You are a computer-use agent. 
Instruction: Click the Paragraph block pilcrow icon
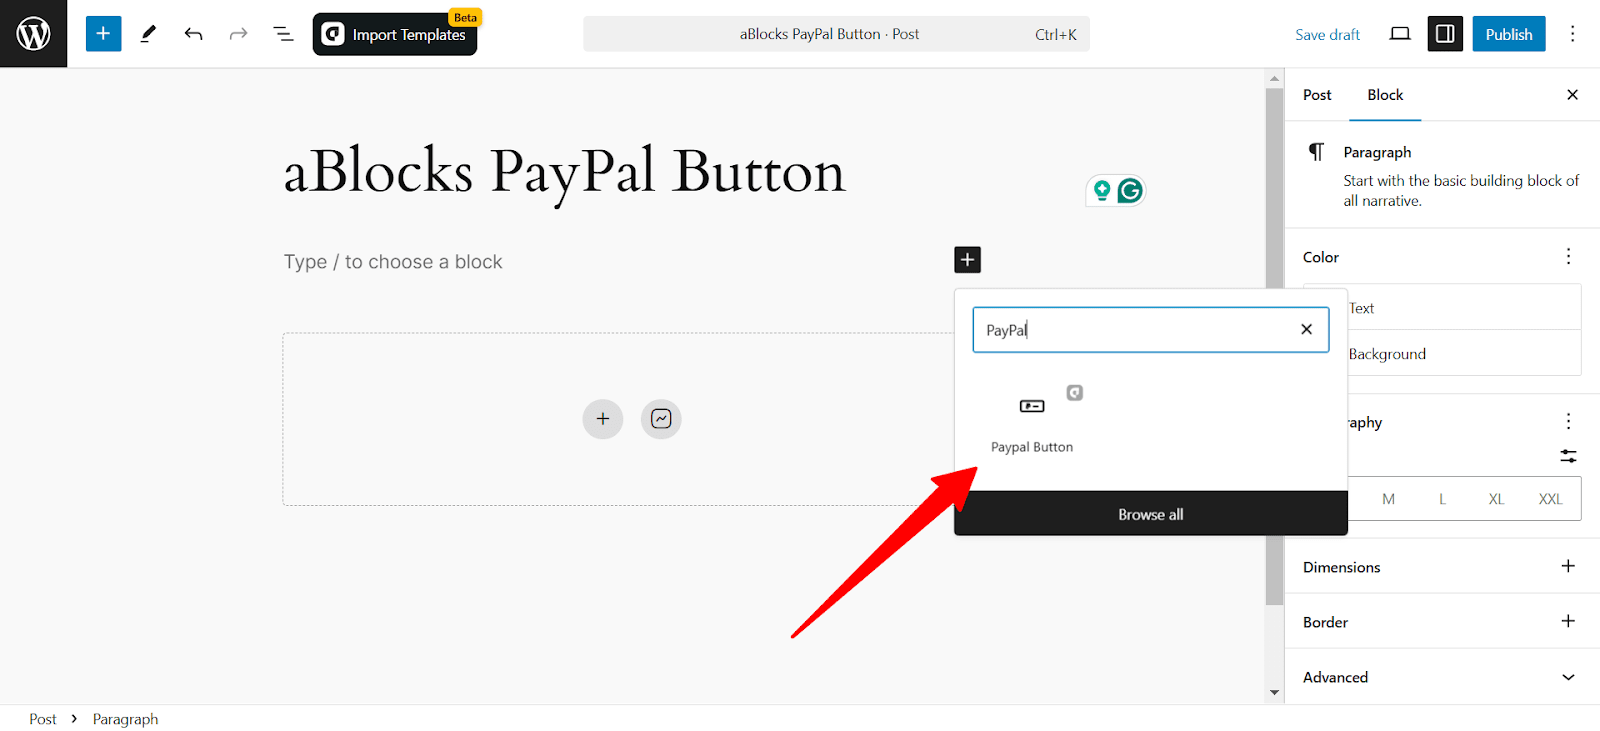point(1316,152)
